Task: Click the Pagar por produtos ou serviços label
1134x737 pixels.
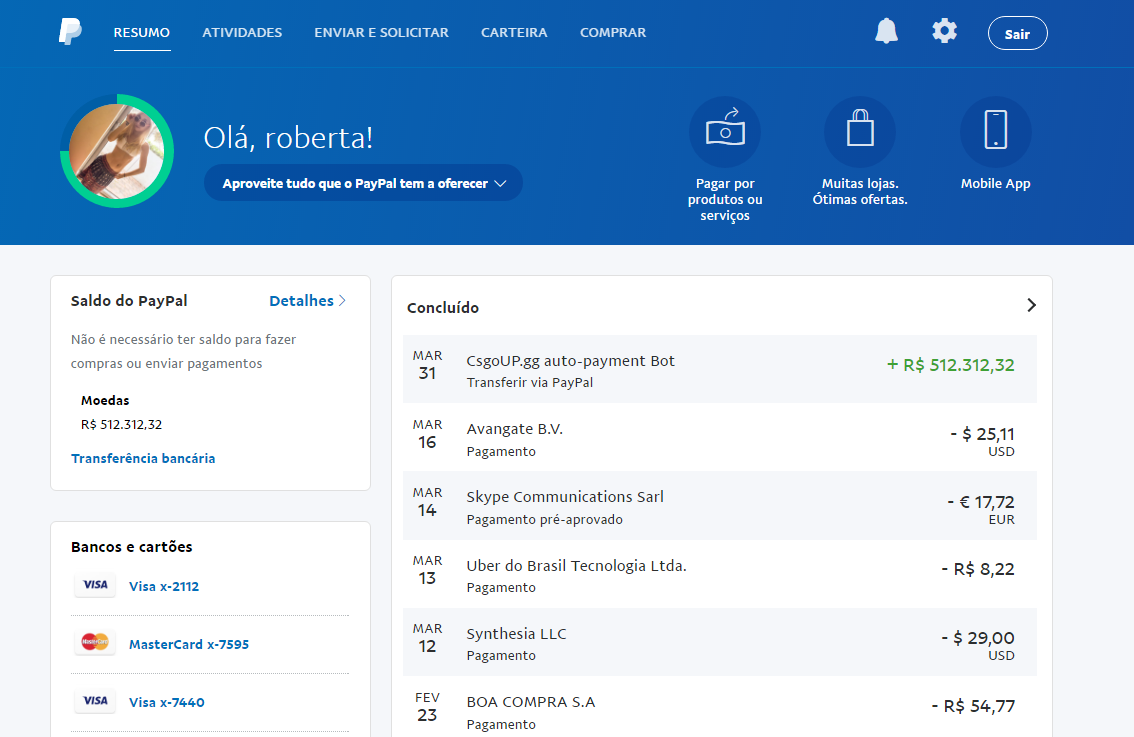Action: (725, 200)
